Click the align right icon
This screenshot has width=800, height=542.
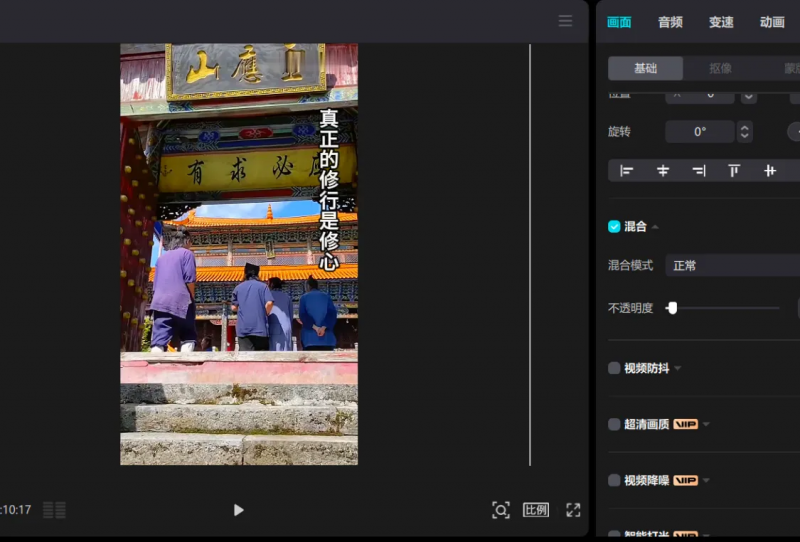699,171
